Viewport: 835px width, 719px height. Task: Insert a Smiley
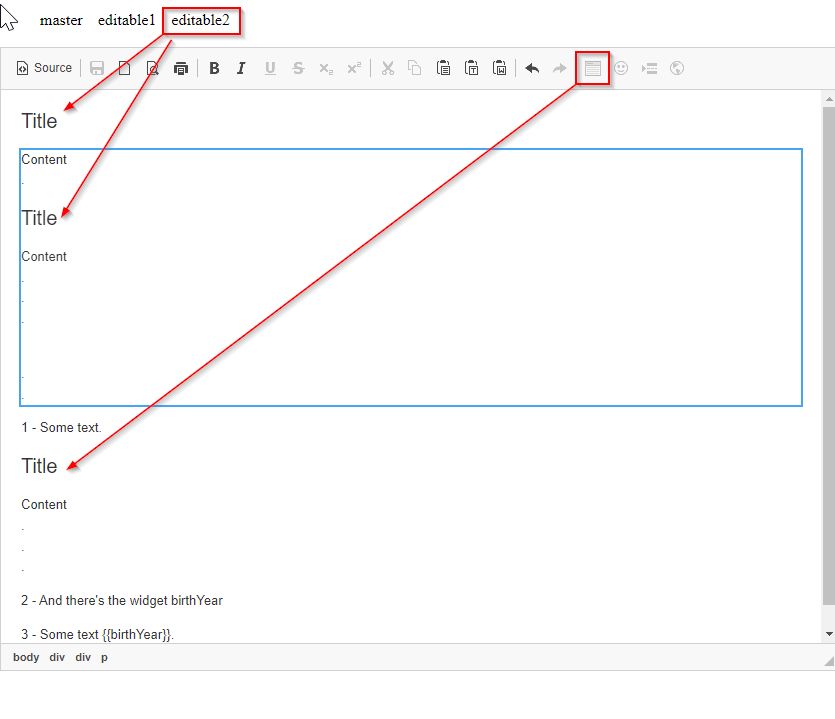click(621, 68)
